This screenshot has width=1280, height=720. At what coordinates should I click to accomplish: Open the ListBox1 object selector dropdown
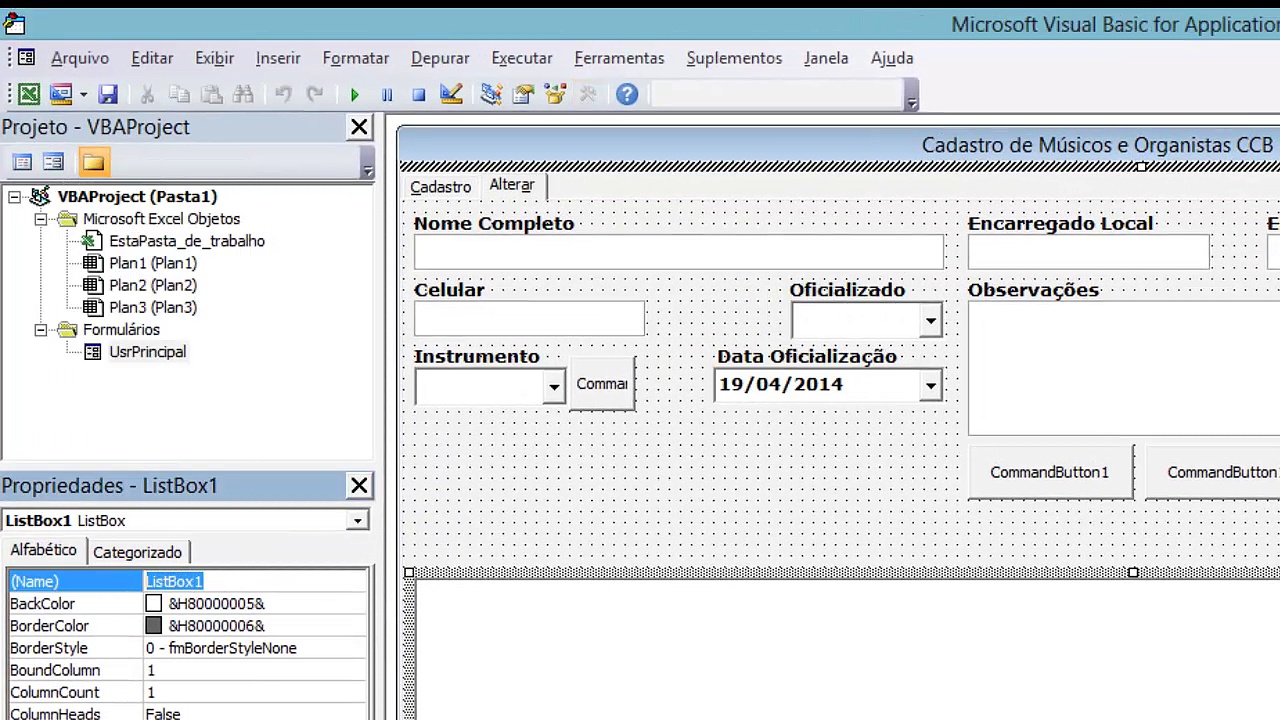[357, 521]
